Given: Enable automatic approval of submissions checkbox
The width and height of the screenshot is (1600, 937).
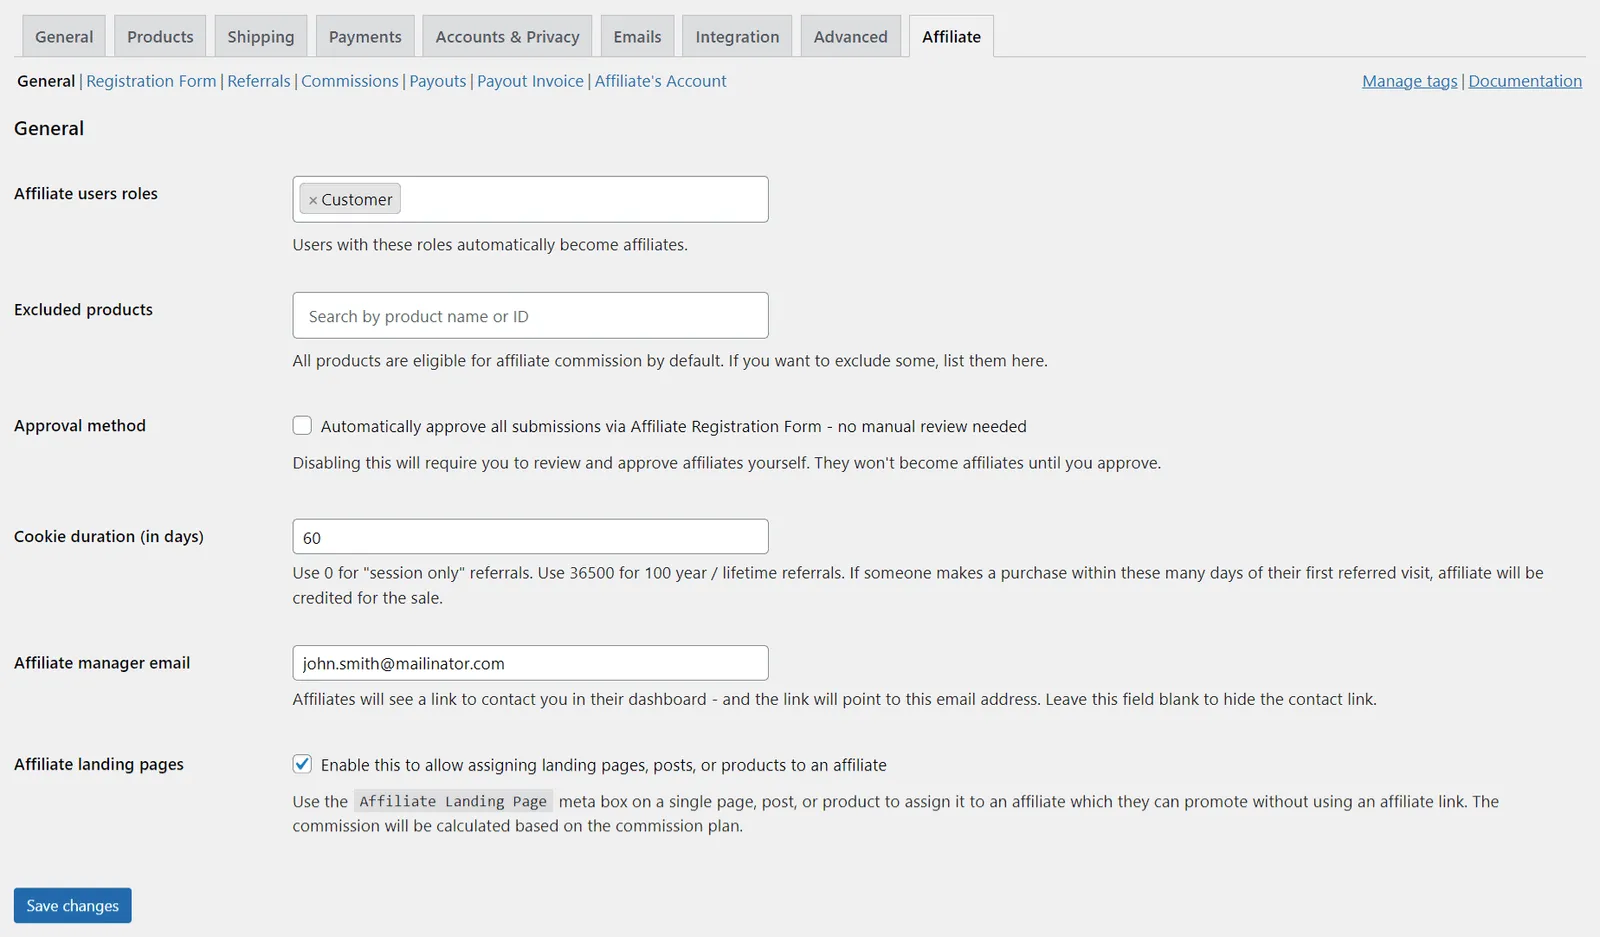Looking at the screenshot, I should pyautogui.click(x=302, y=426).
